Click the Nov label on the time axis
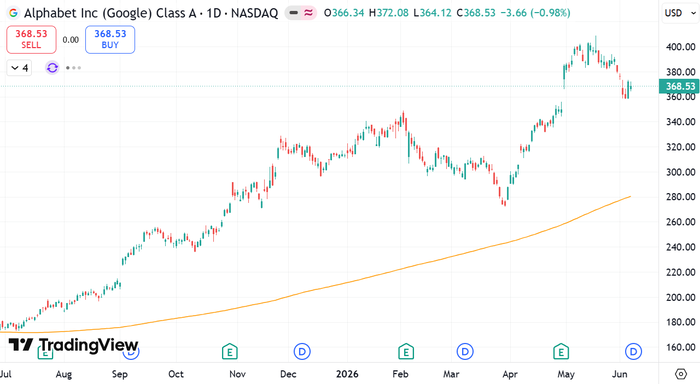 [x=237, y=374]
